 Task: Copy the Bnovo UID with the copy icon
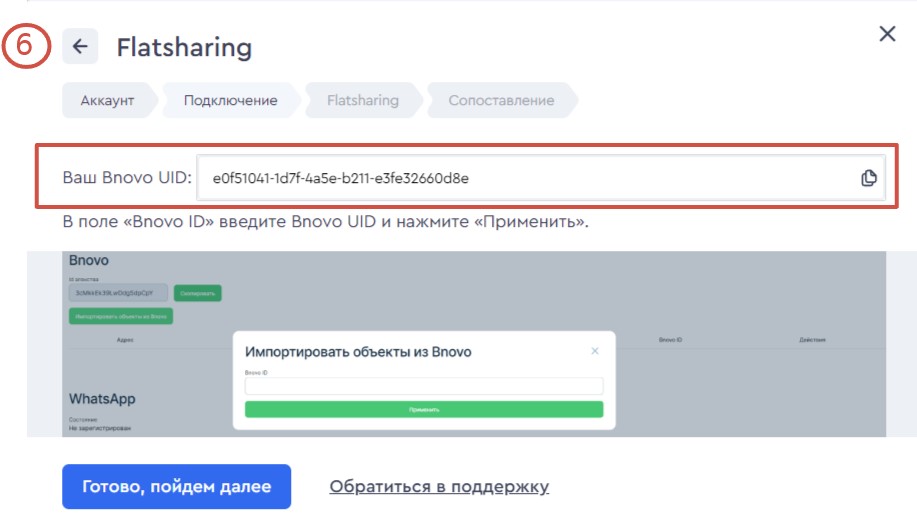coord(869,178)
